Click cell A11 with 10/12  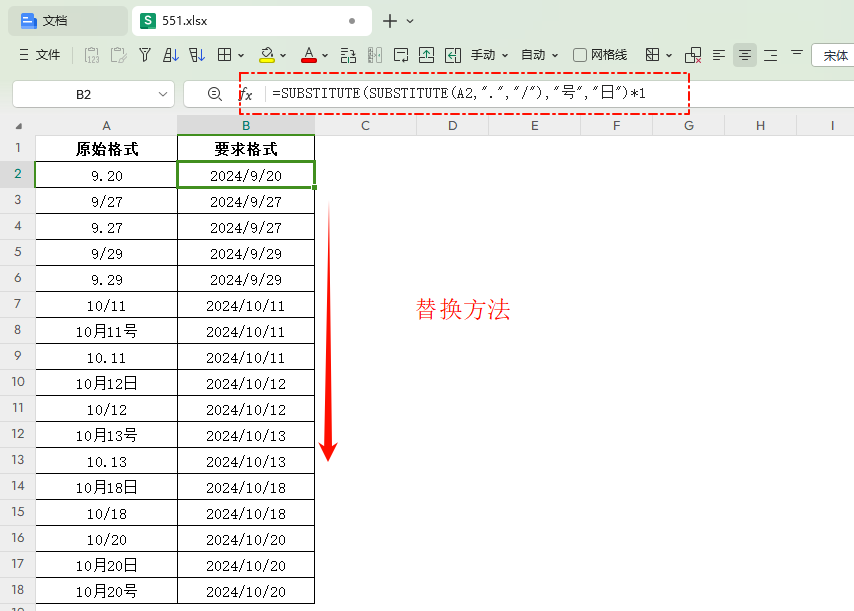pyautogui.click(x=106, y=409)
